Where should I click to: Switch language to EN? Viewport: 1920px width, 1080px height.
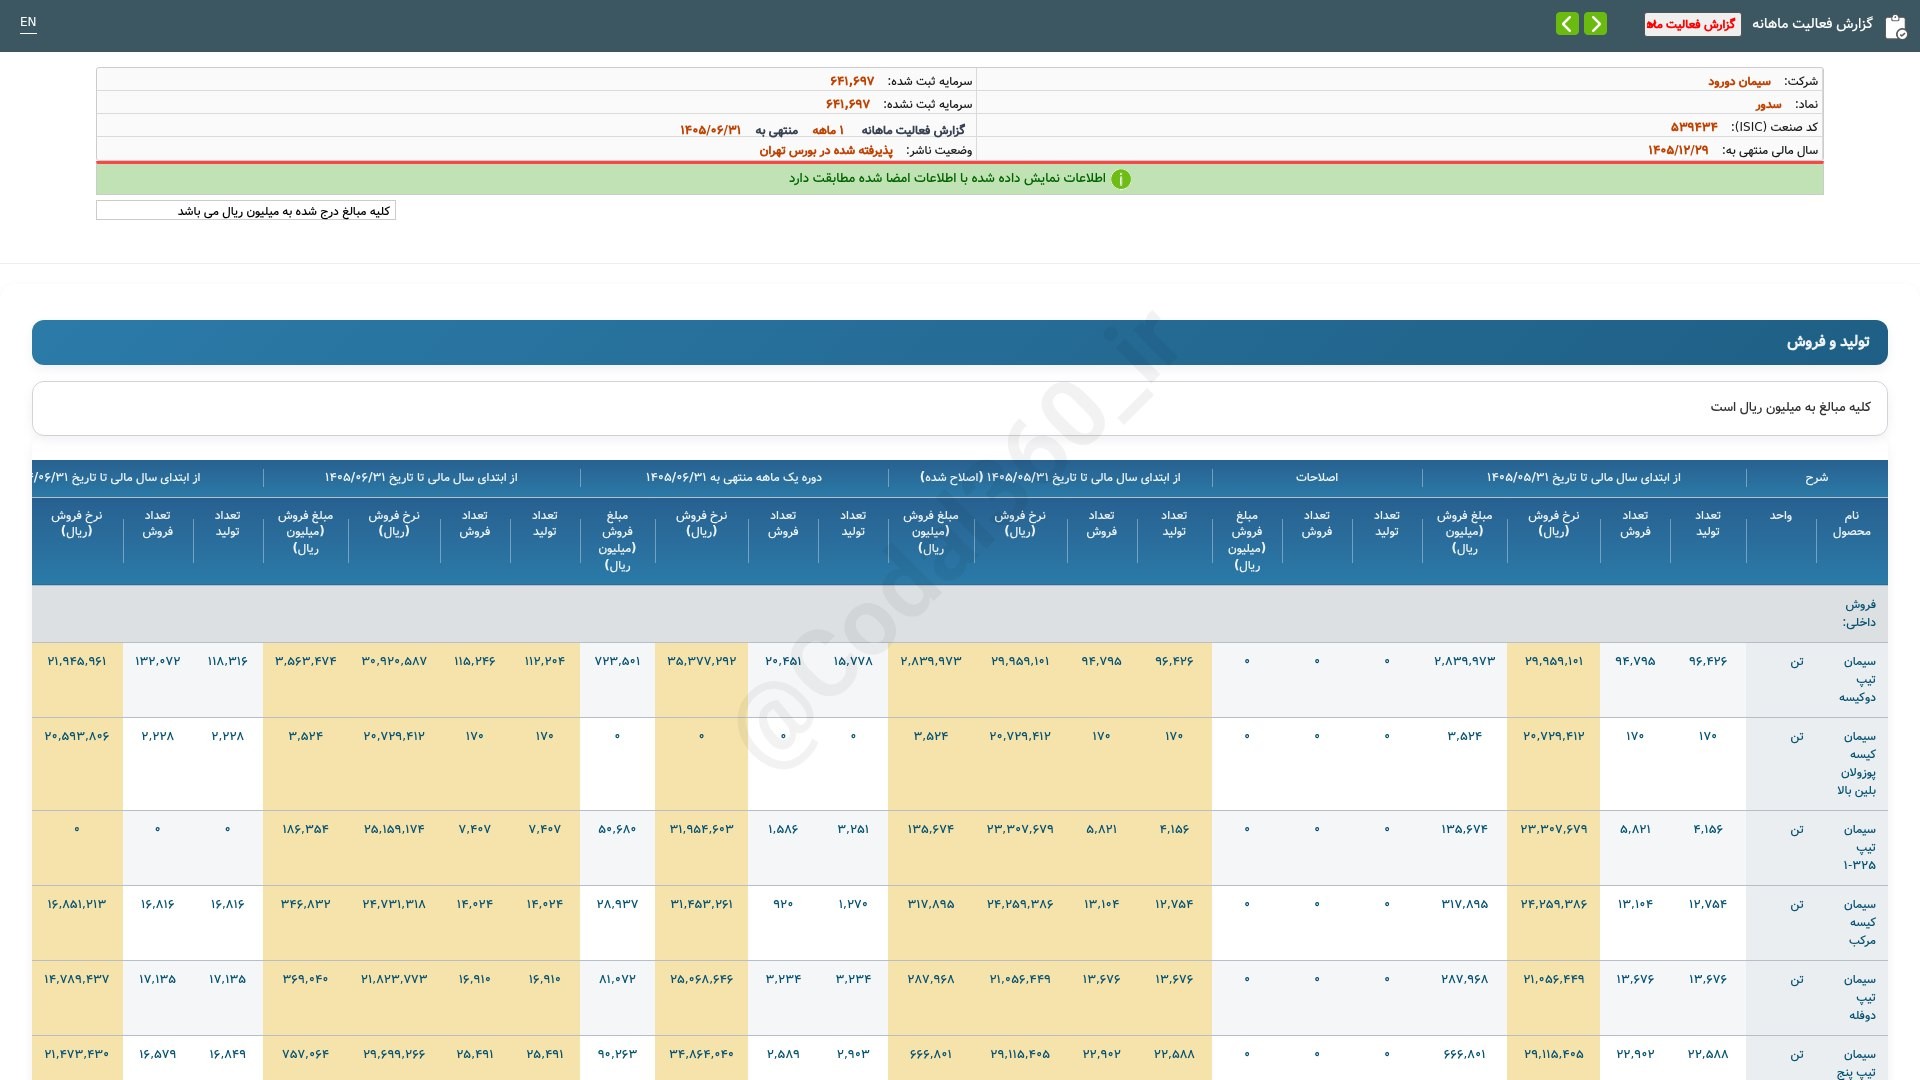point(28,22)
